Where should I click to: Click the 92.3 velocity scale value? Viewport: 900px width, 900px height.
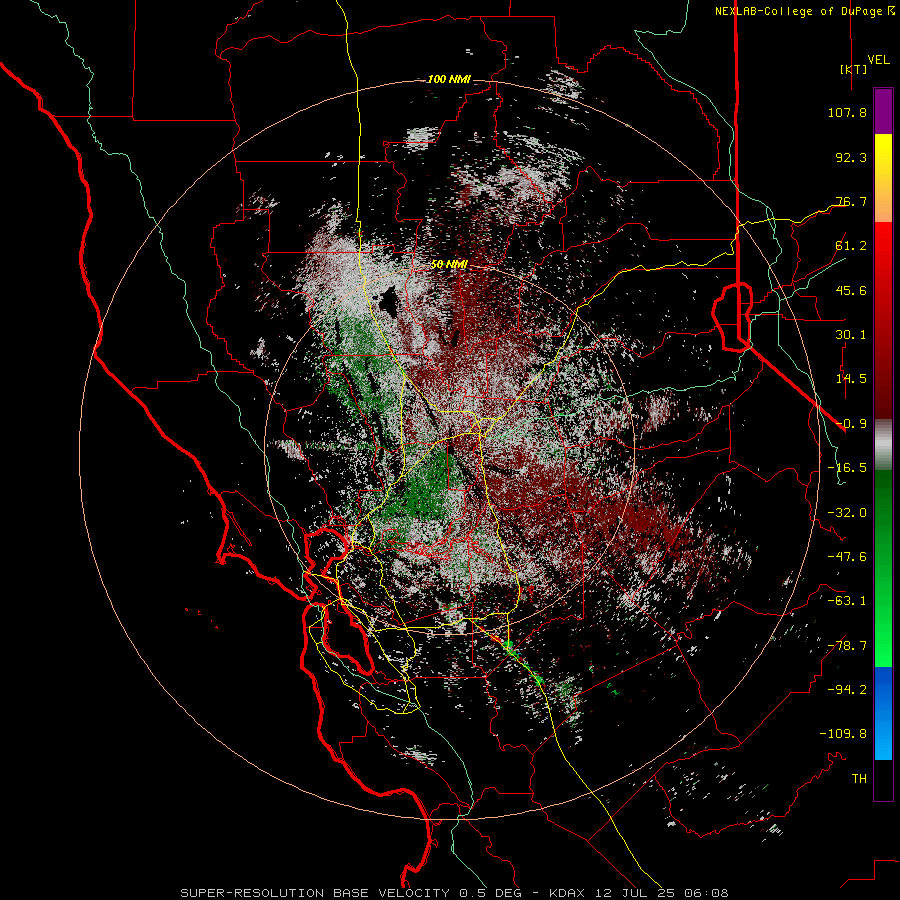coord(851,157)
